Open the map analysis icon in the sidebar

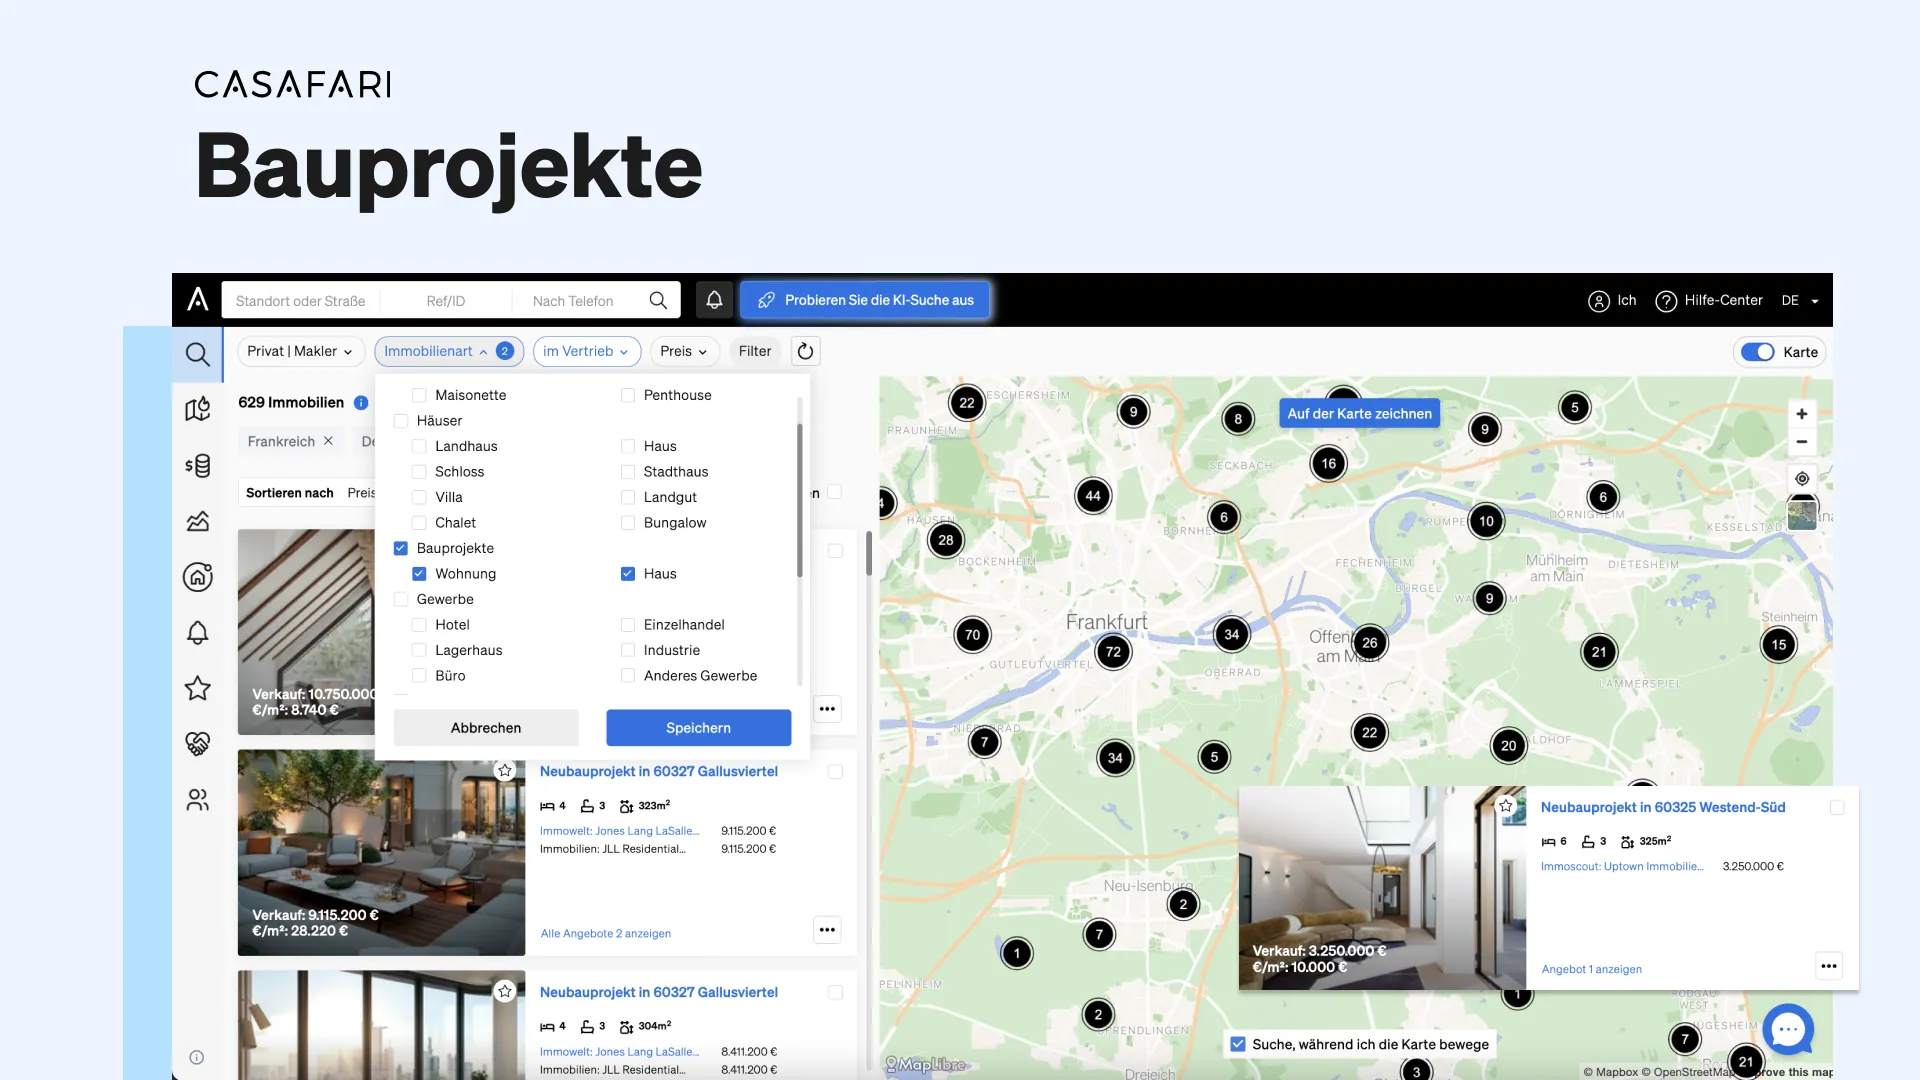(197, 409)
